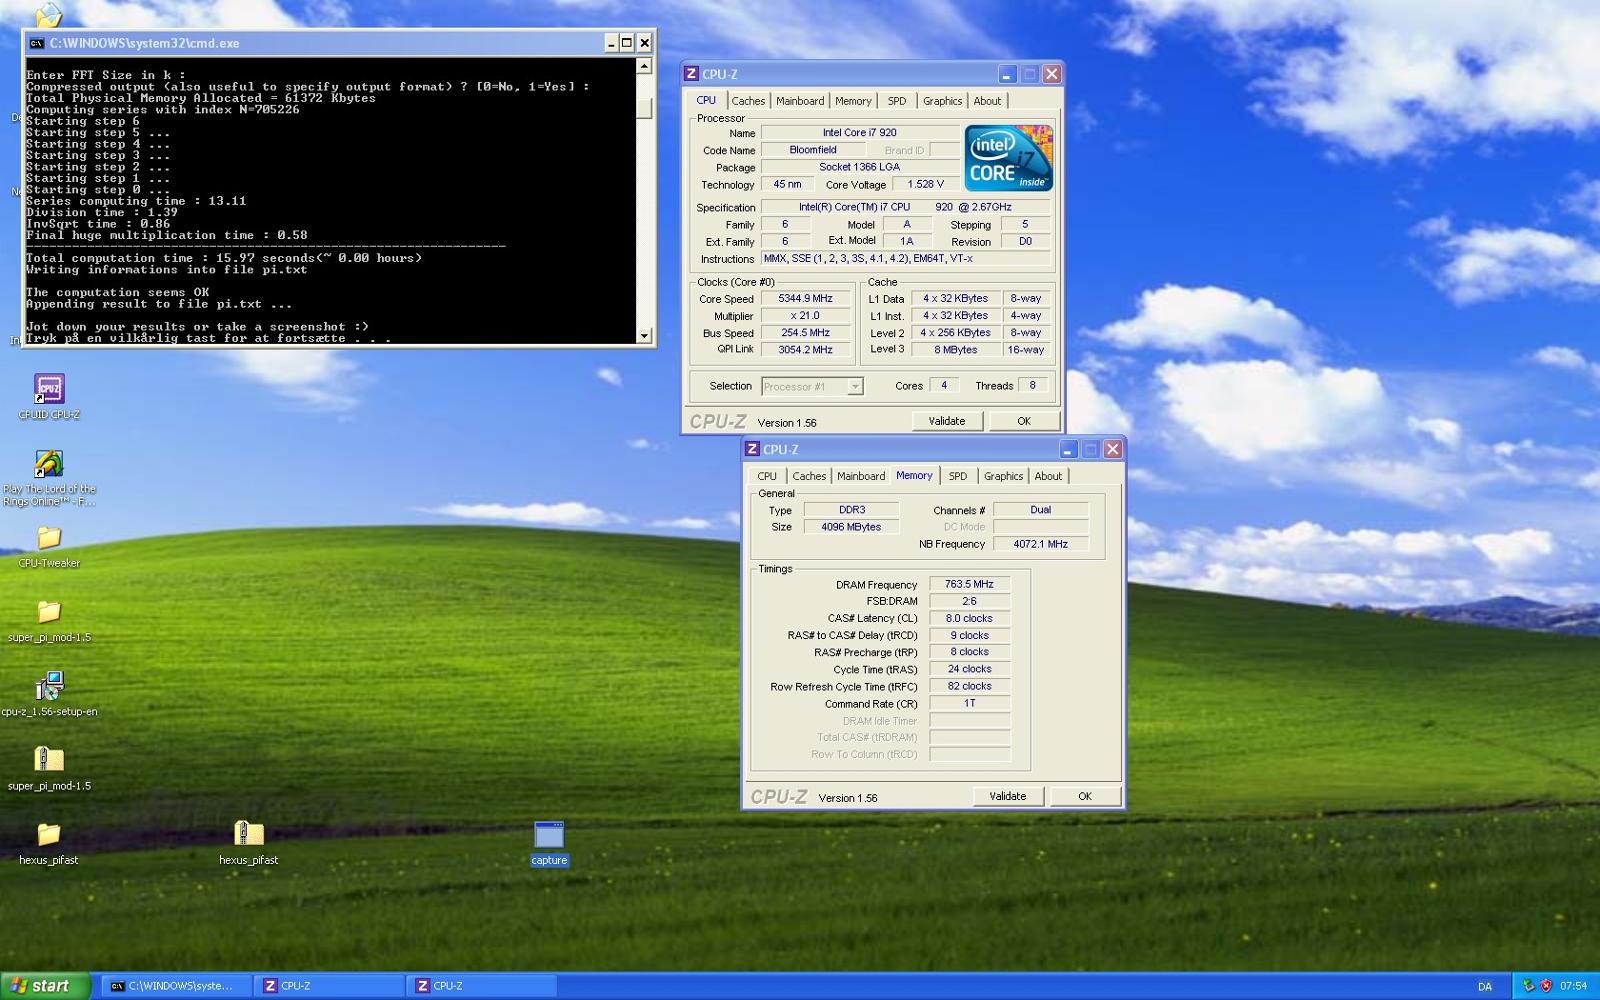The width and height of the screenshot is (1600, 1000).
Task: Click the Z icon in Memory CPU-Z title bar
Action: pyautogui.click(x=752, y=449)
